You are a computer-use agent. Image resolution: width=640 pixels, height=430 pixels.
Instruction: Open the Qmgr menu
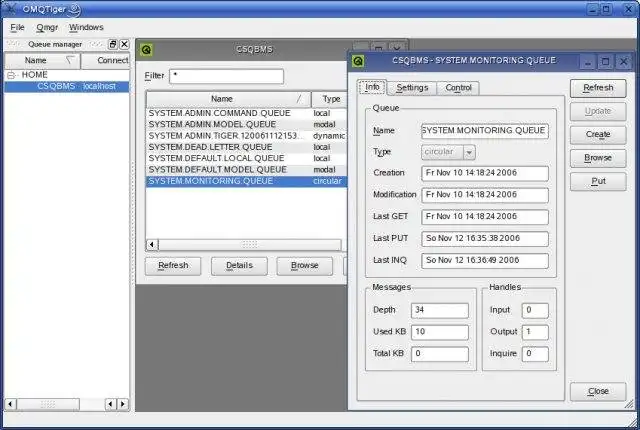pos(47,27)
